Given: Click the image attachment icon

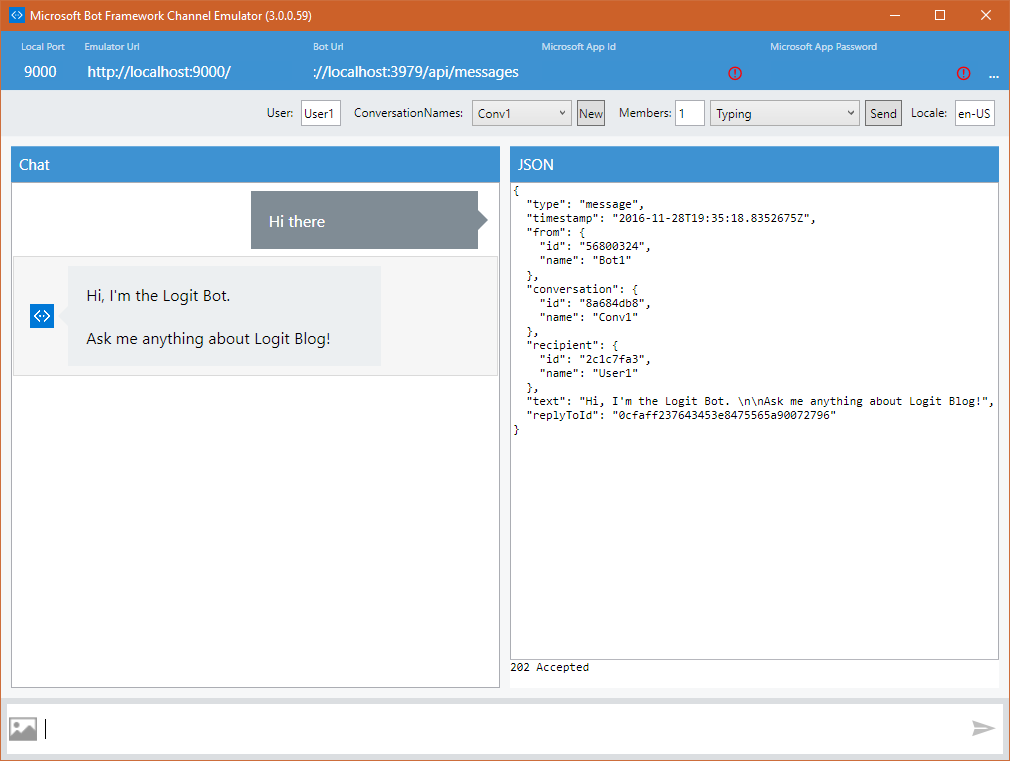Looking at the screenshot, I should [23, 729].
